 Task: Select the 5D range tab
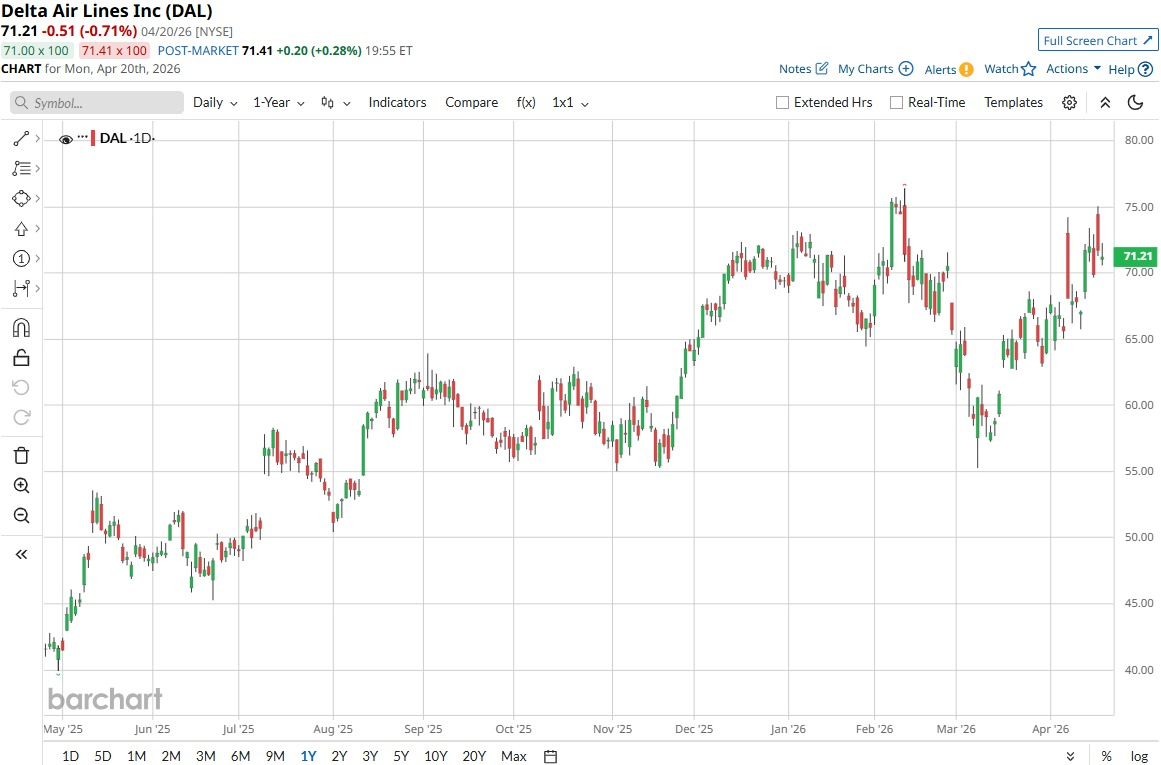[x=103, y=756]
